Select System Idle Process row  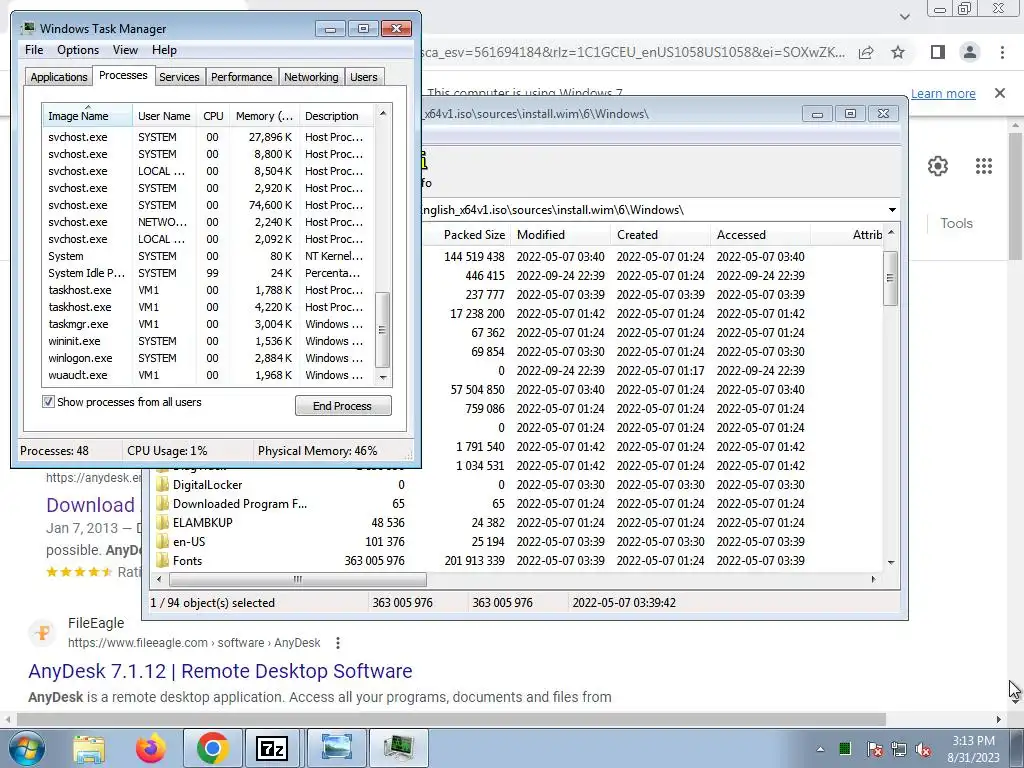pos(208,273)
